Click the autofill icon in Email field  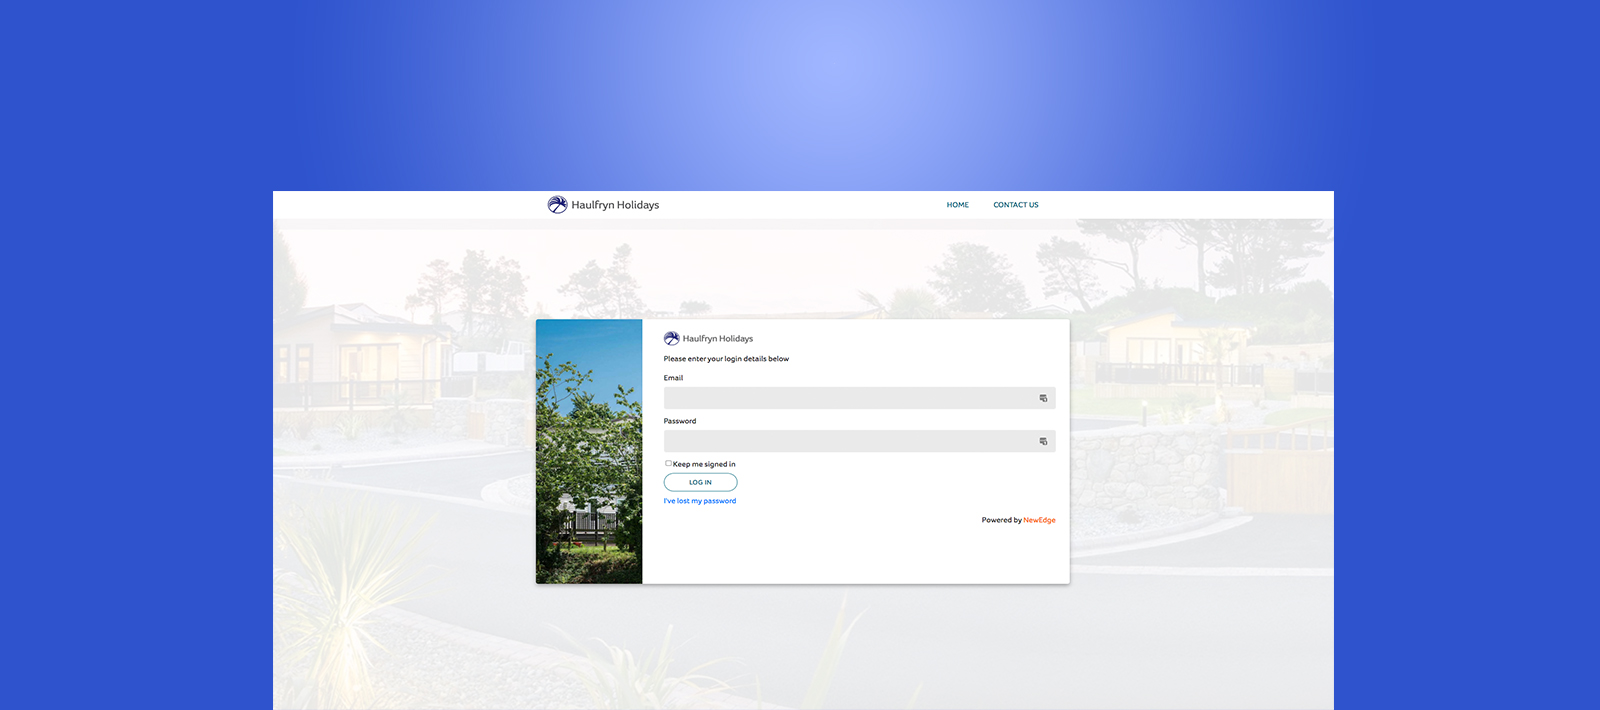pos(1043,398)
